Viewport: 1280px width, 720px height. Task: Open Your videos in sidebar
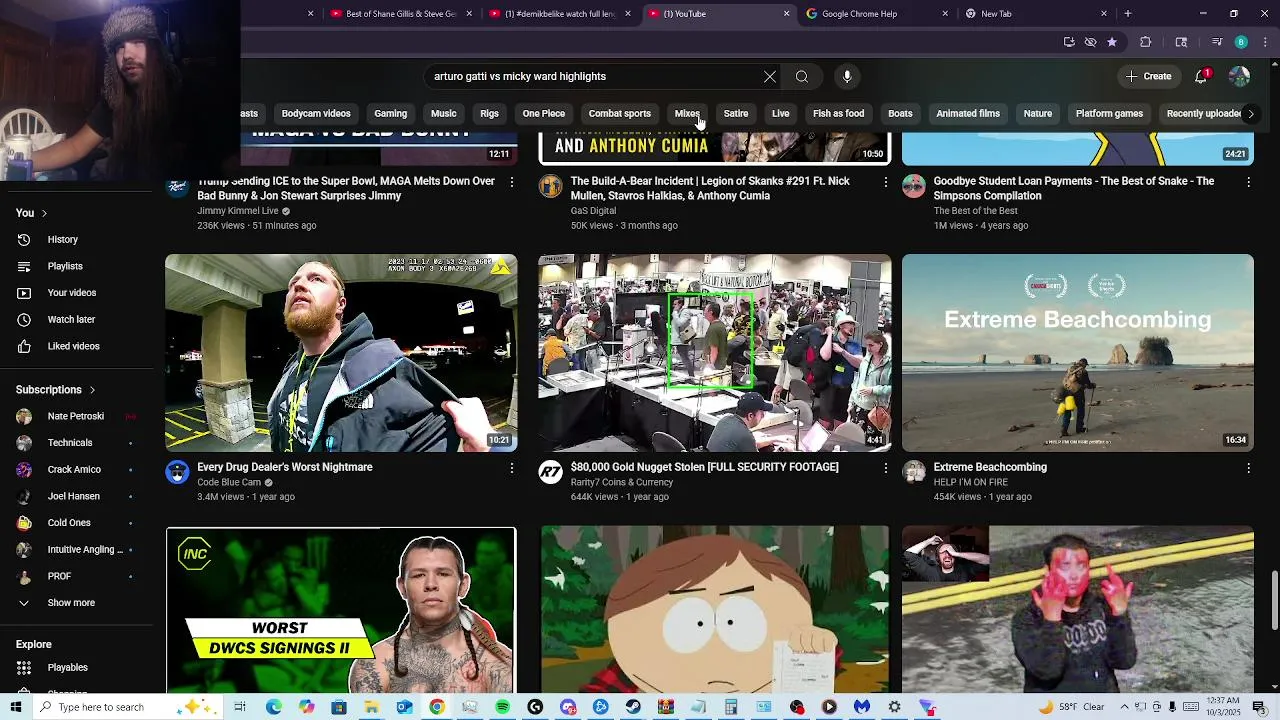tap(70, 293)
